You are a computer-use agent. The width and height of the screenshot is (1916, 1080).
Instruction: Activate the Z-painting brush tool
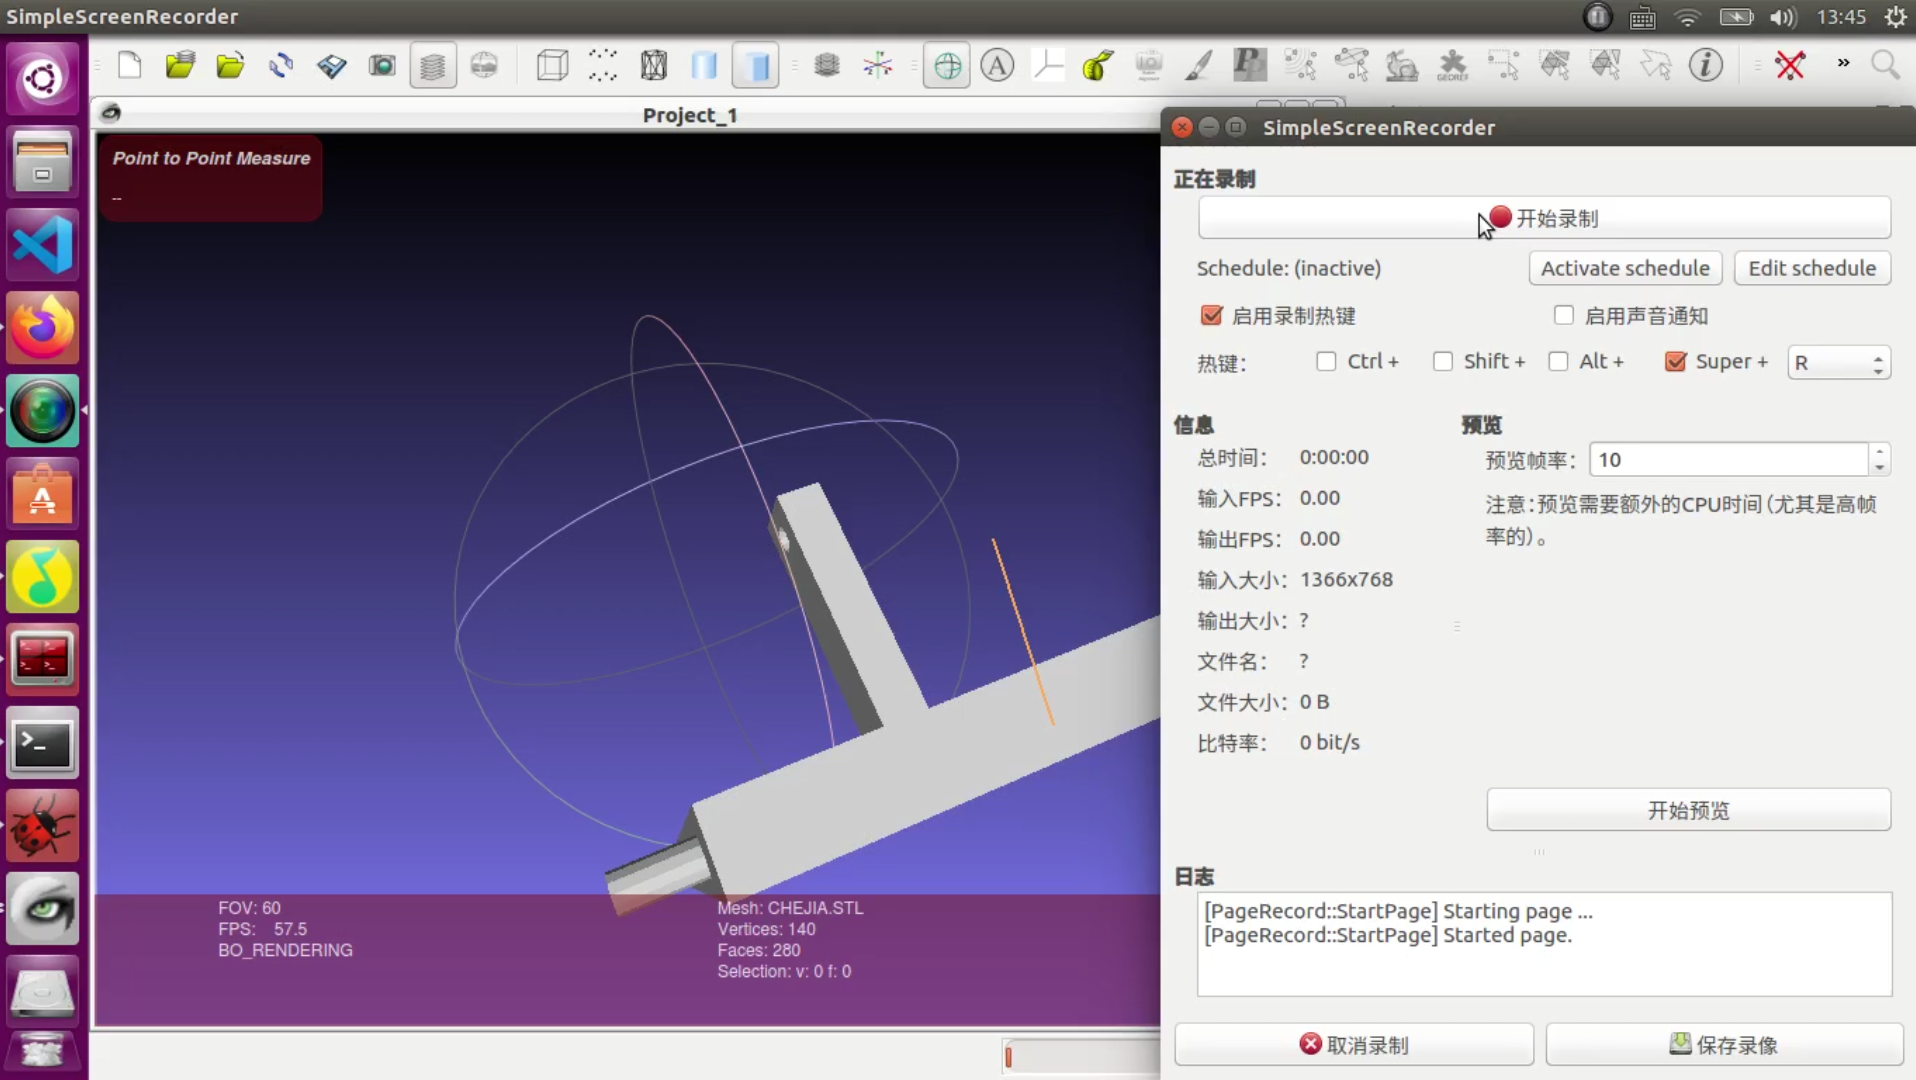[x=1199, y=65]
